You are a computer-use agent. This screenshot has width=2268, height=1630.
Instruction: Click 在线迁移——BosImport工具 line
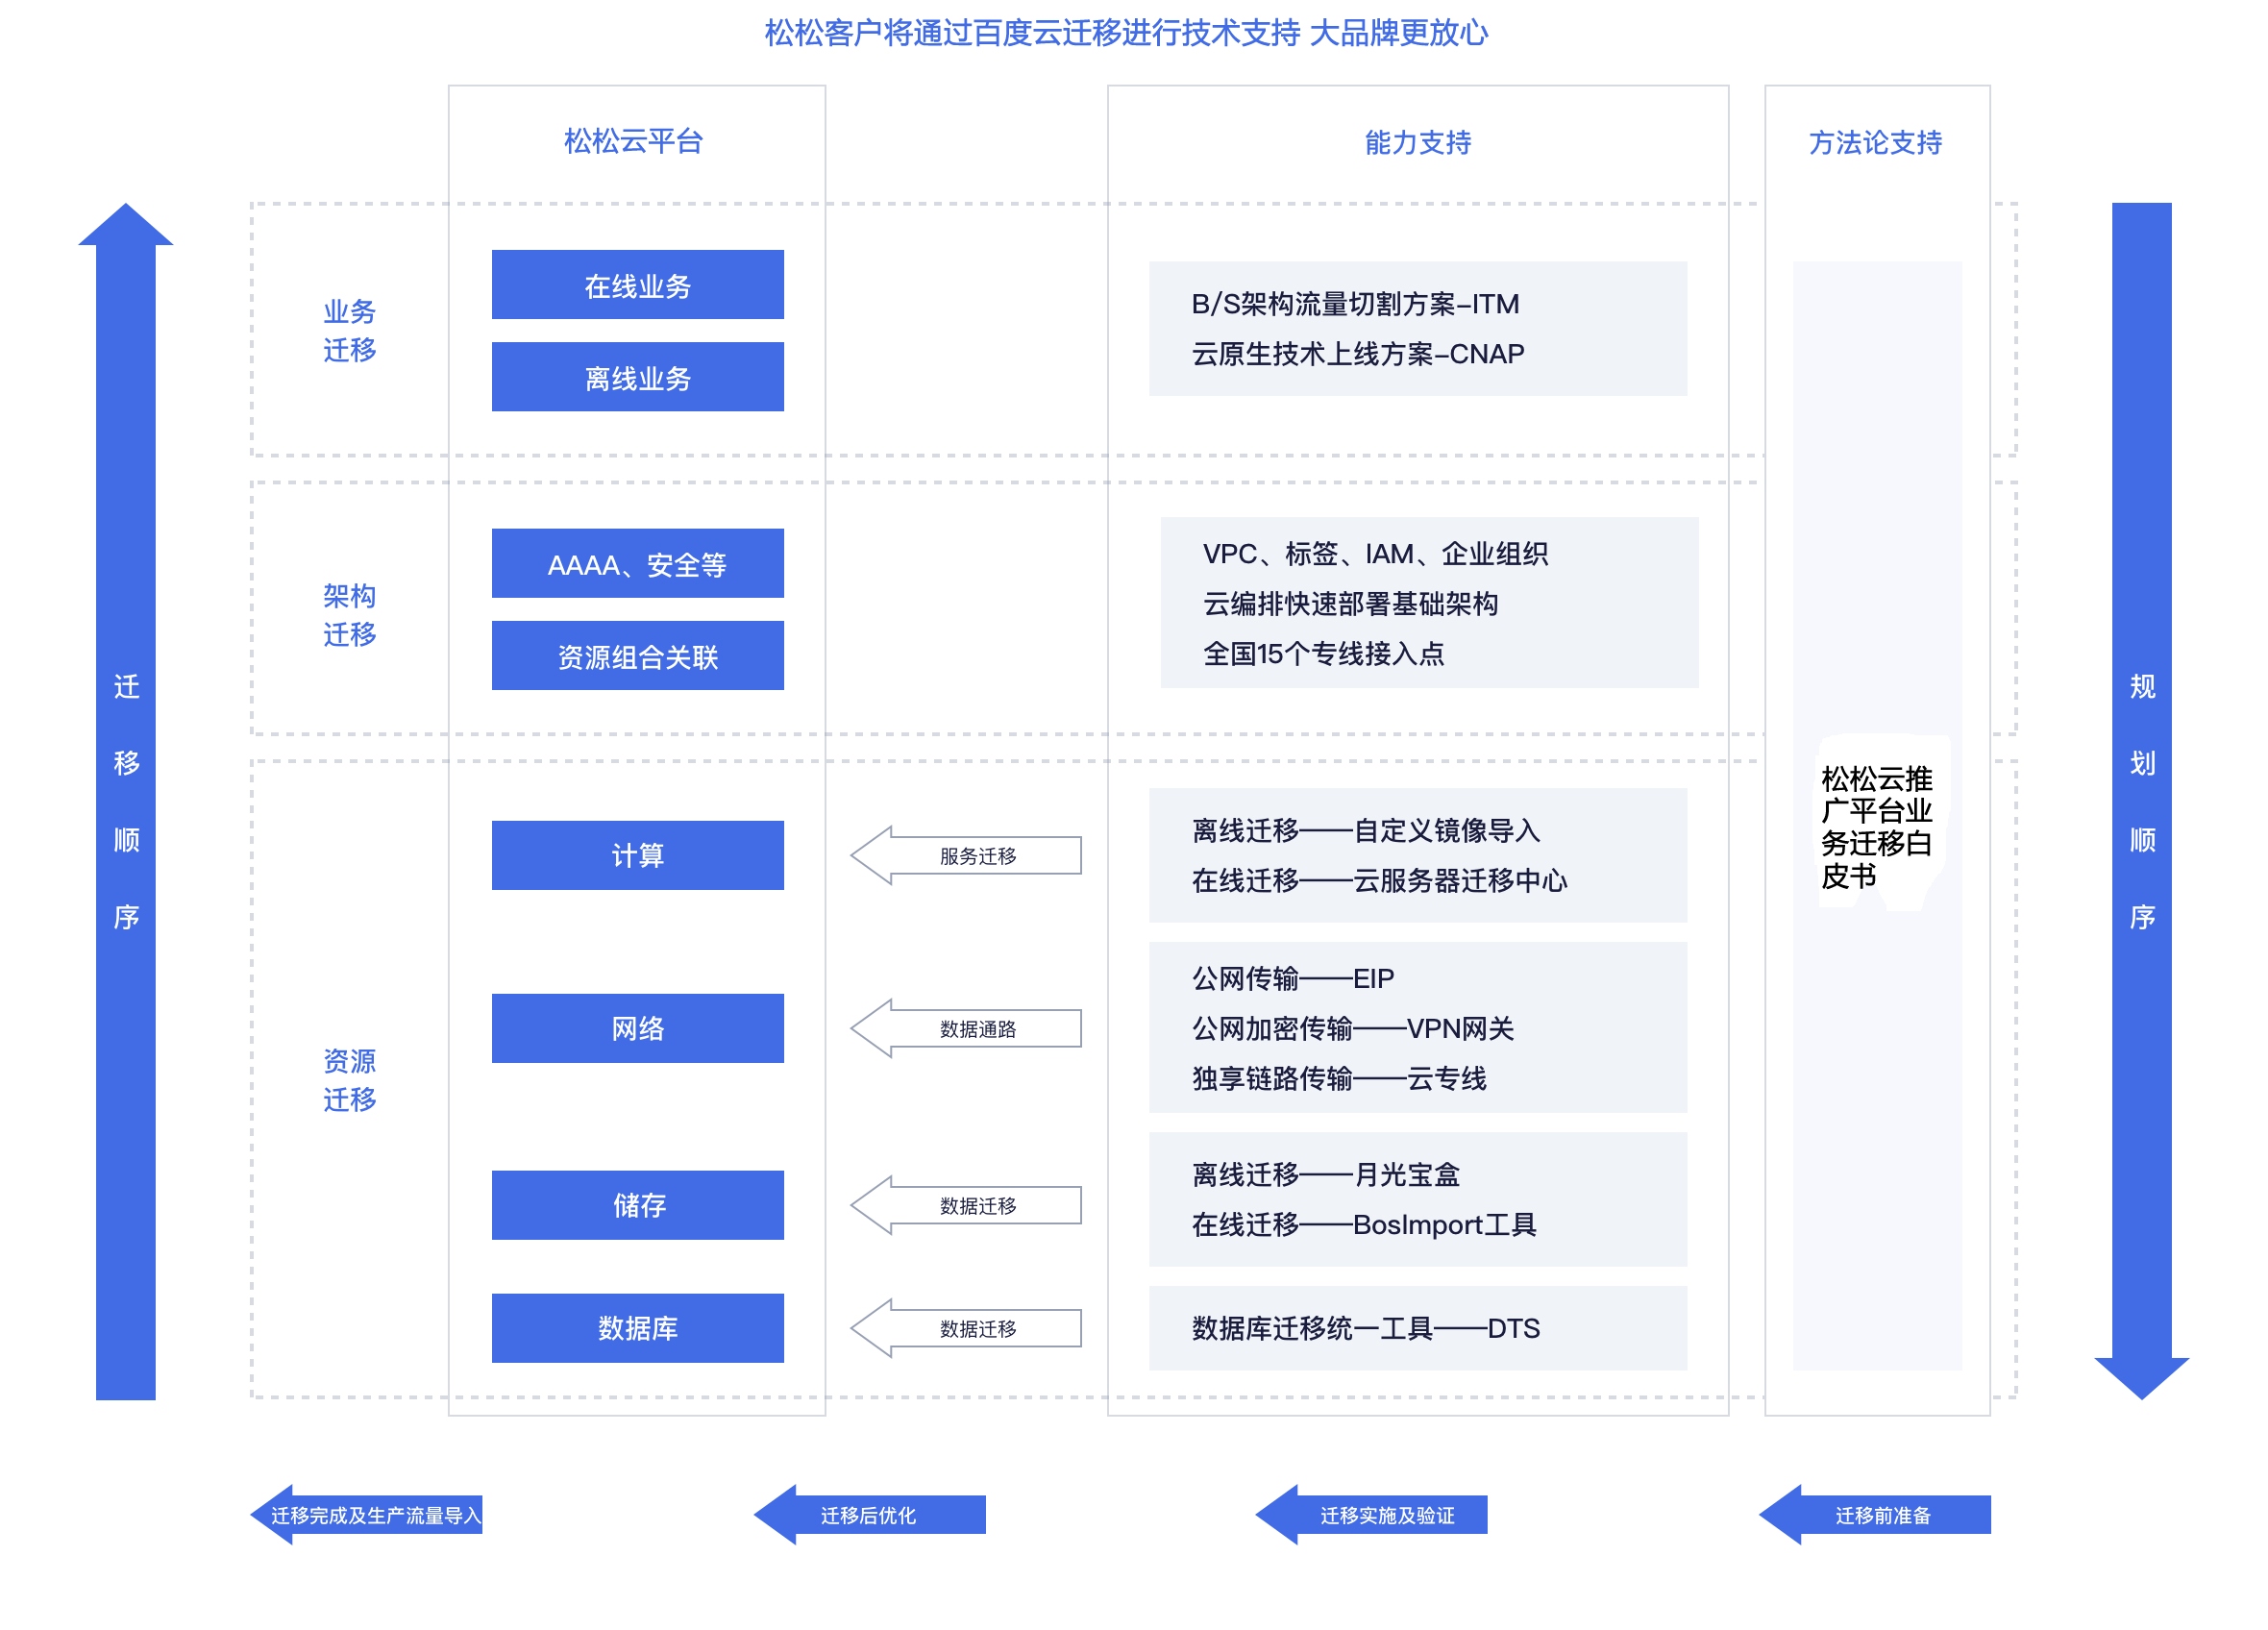click(x=1364, y=1225)
